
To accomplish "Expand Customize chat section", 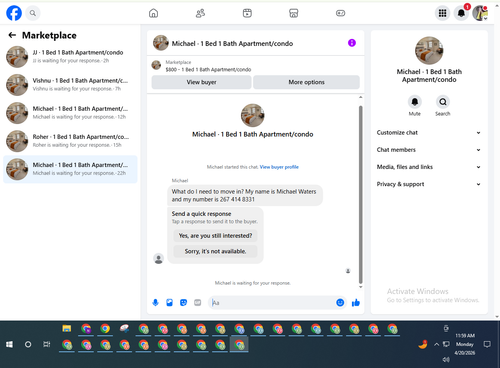I will click(x=429, y=133).
